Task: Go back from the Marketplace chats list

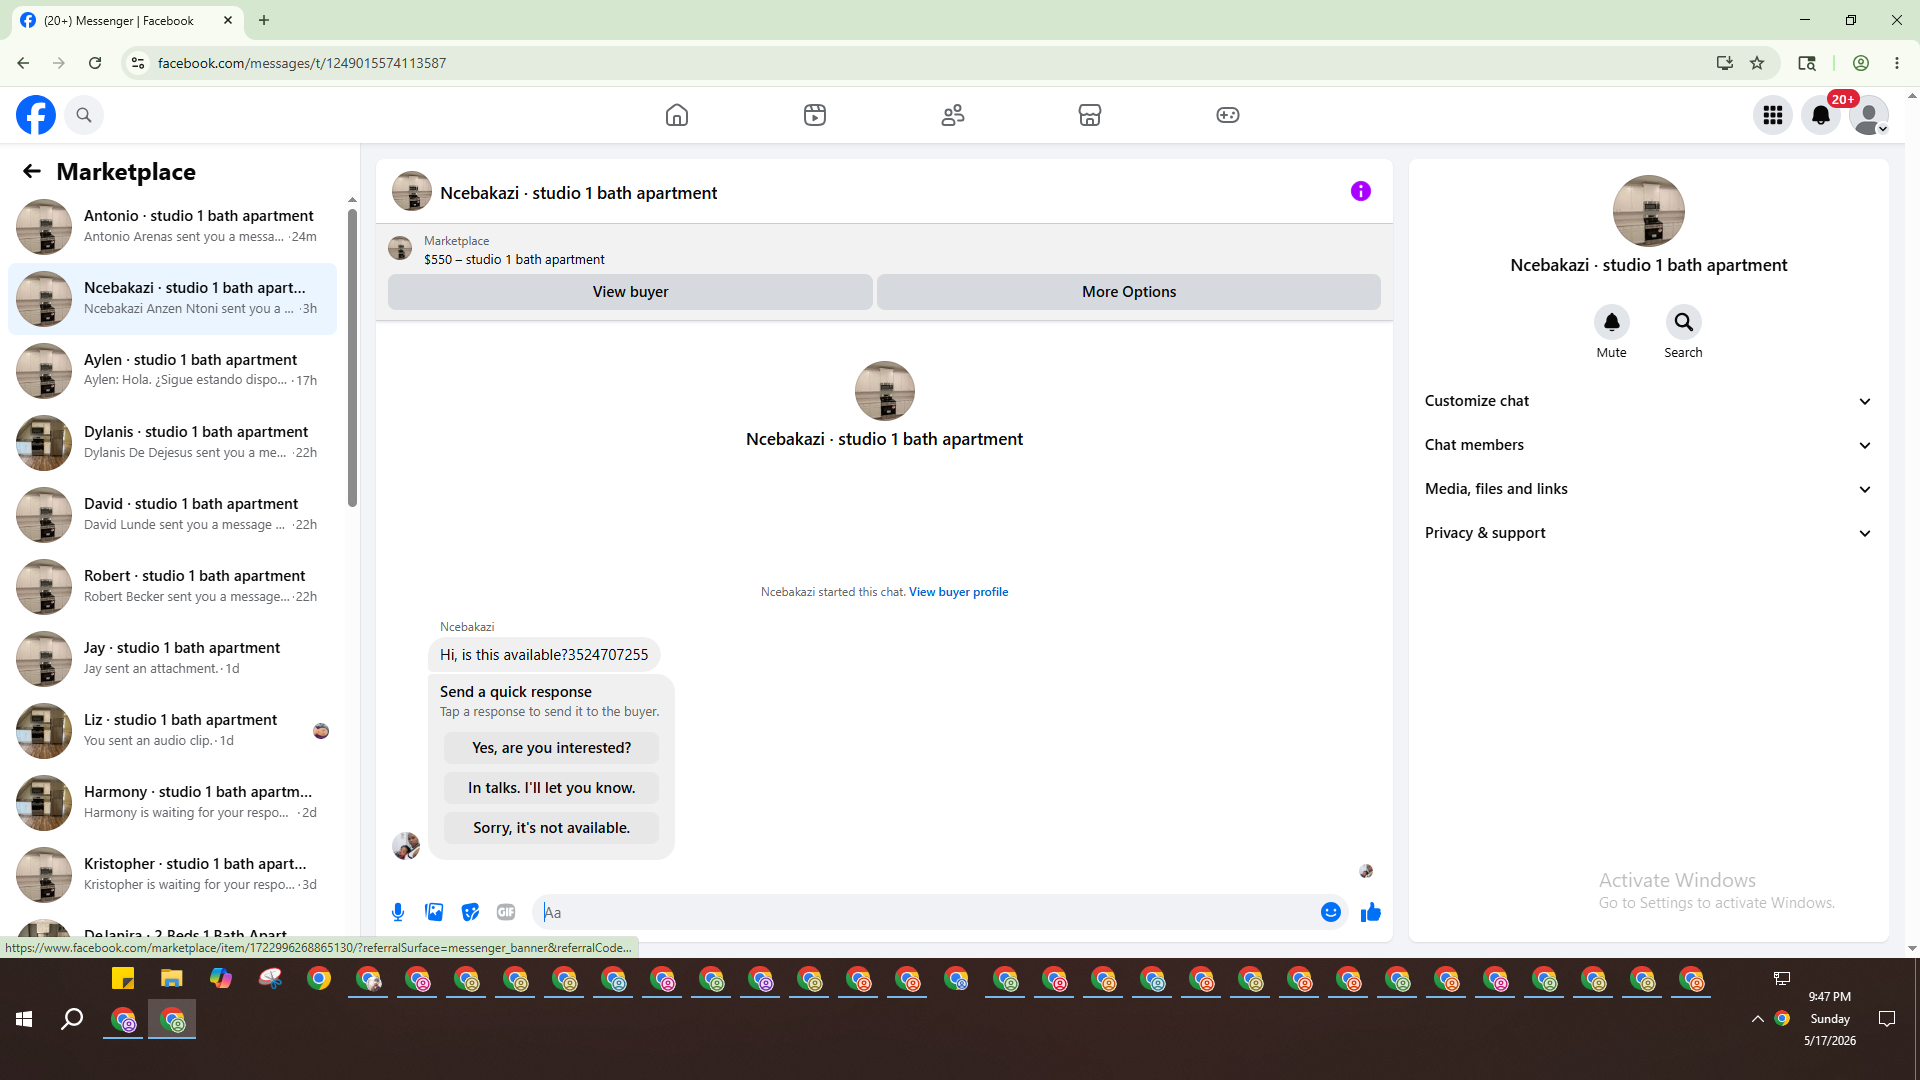Action: click(32, 171)
